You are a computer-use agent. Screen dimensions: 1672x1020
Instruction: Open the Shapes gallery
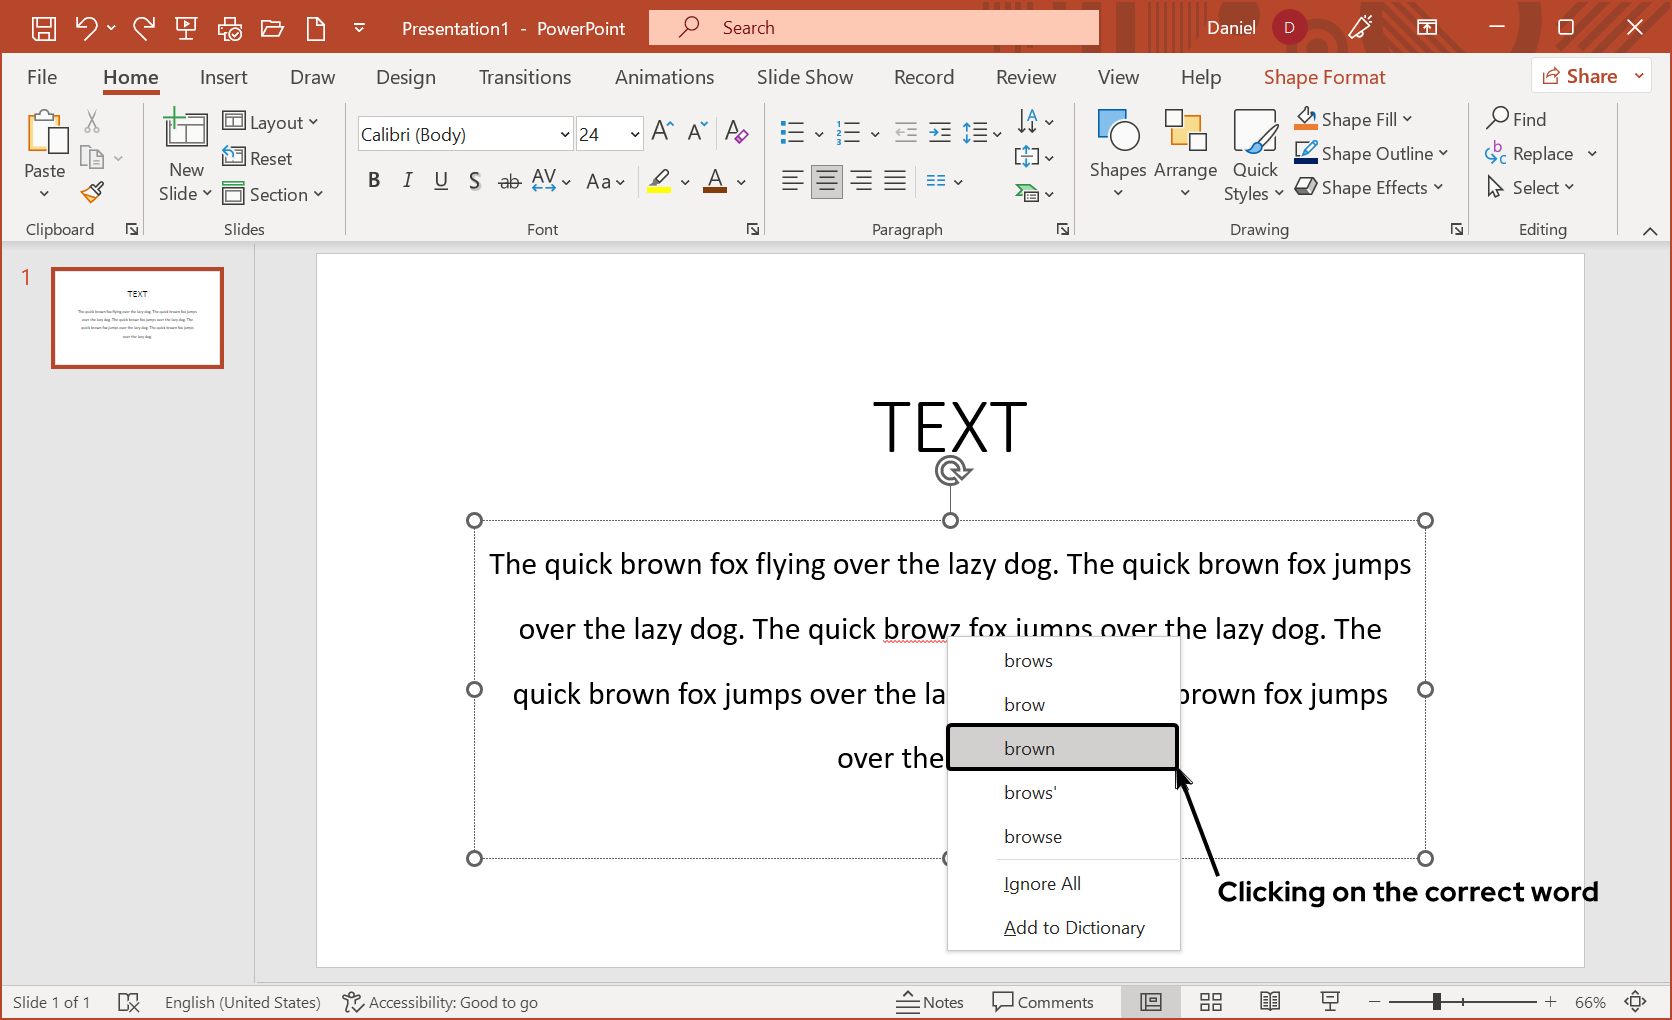(x=1117, y=152)
